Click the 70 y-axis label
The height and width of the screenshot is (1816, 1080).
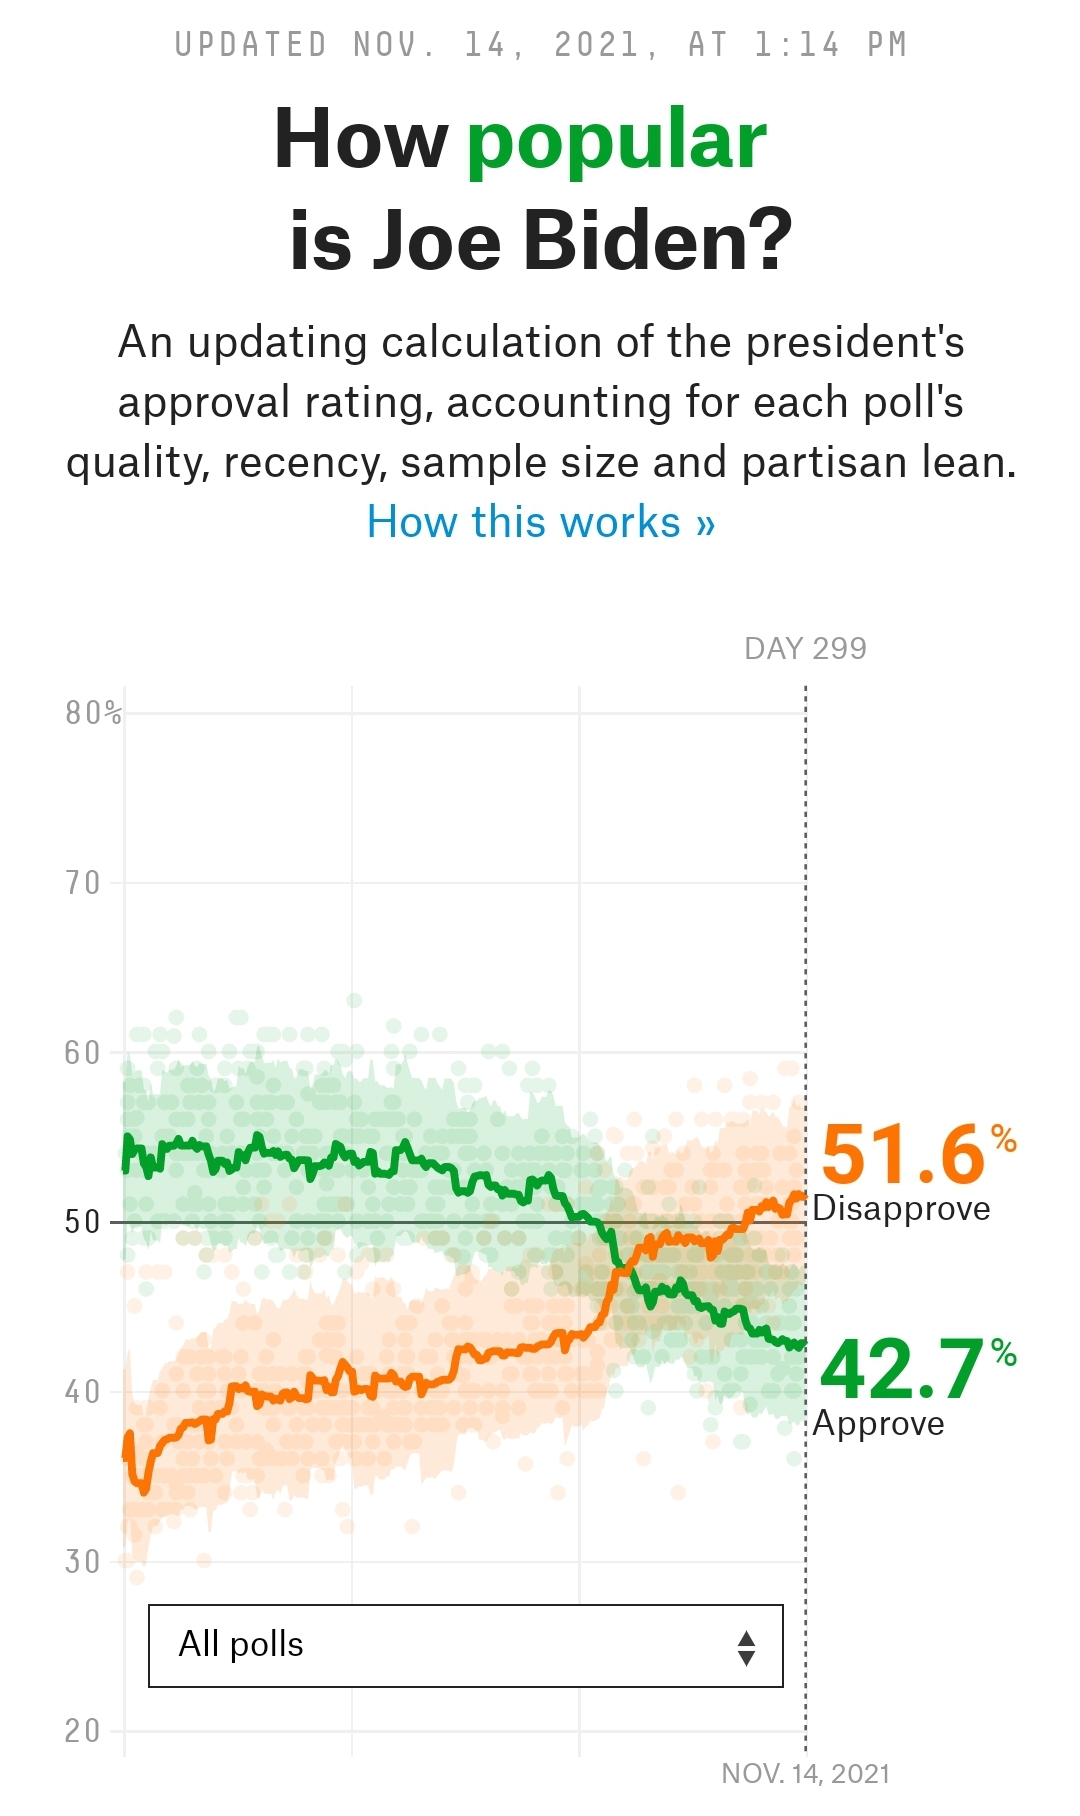tap(83, 883)
